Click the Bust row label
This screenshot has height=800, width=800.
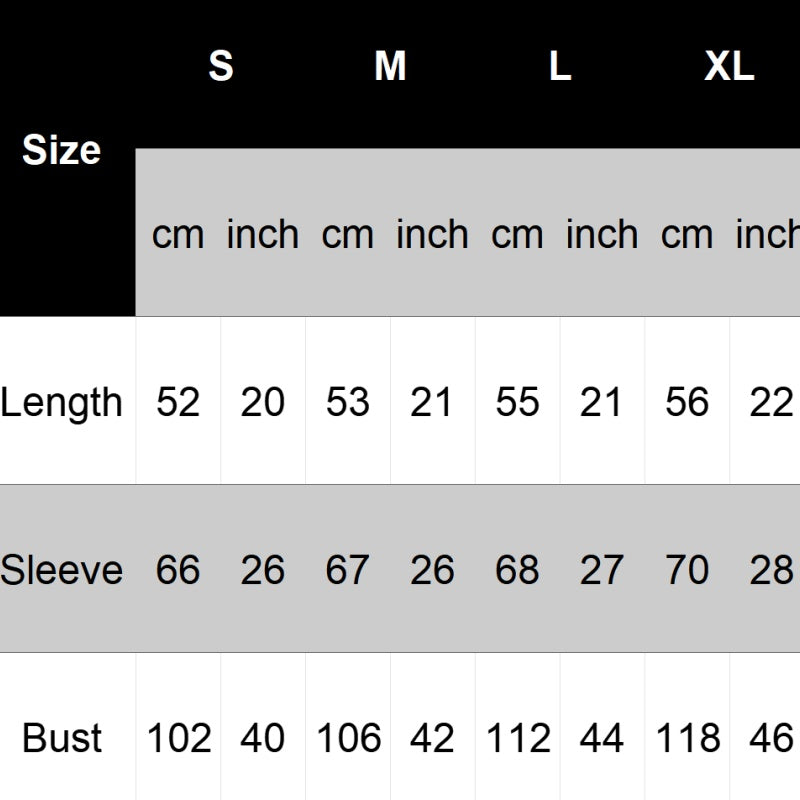62,739
